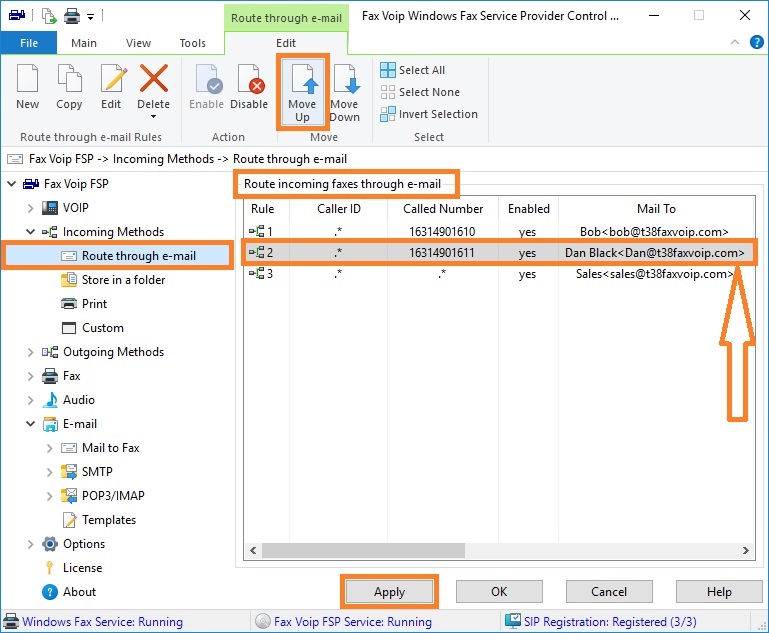
Task: Expand the POP3/IMAP node
Action: click(49, 496)
